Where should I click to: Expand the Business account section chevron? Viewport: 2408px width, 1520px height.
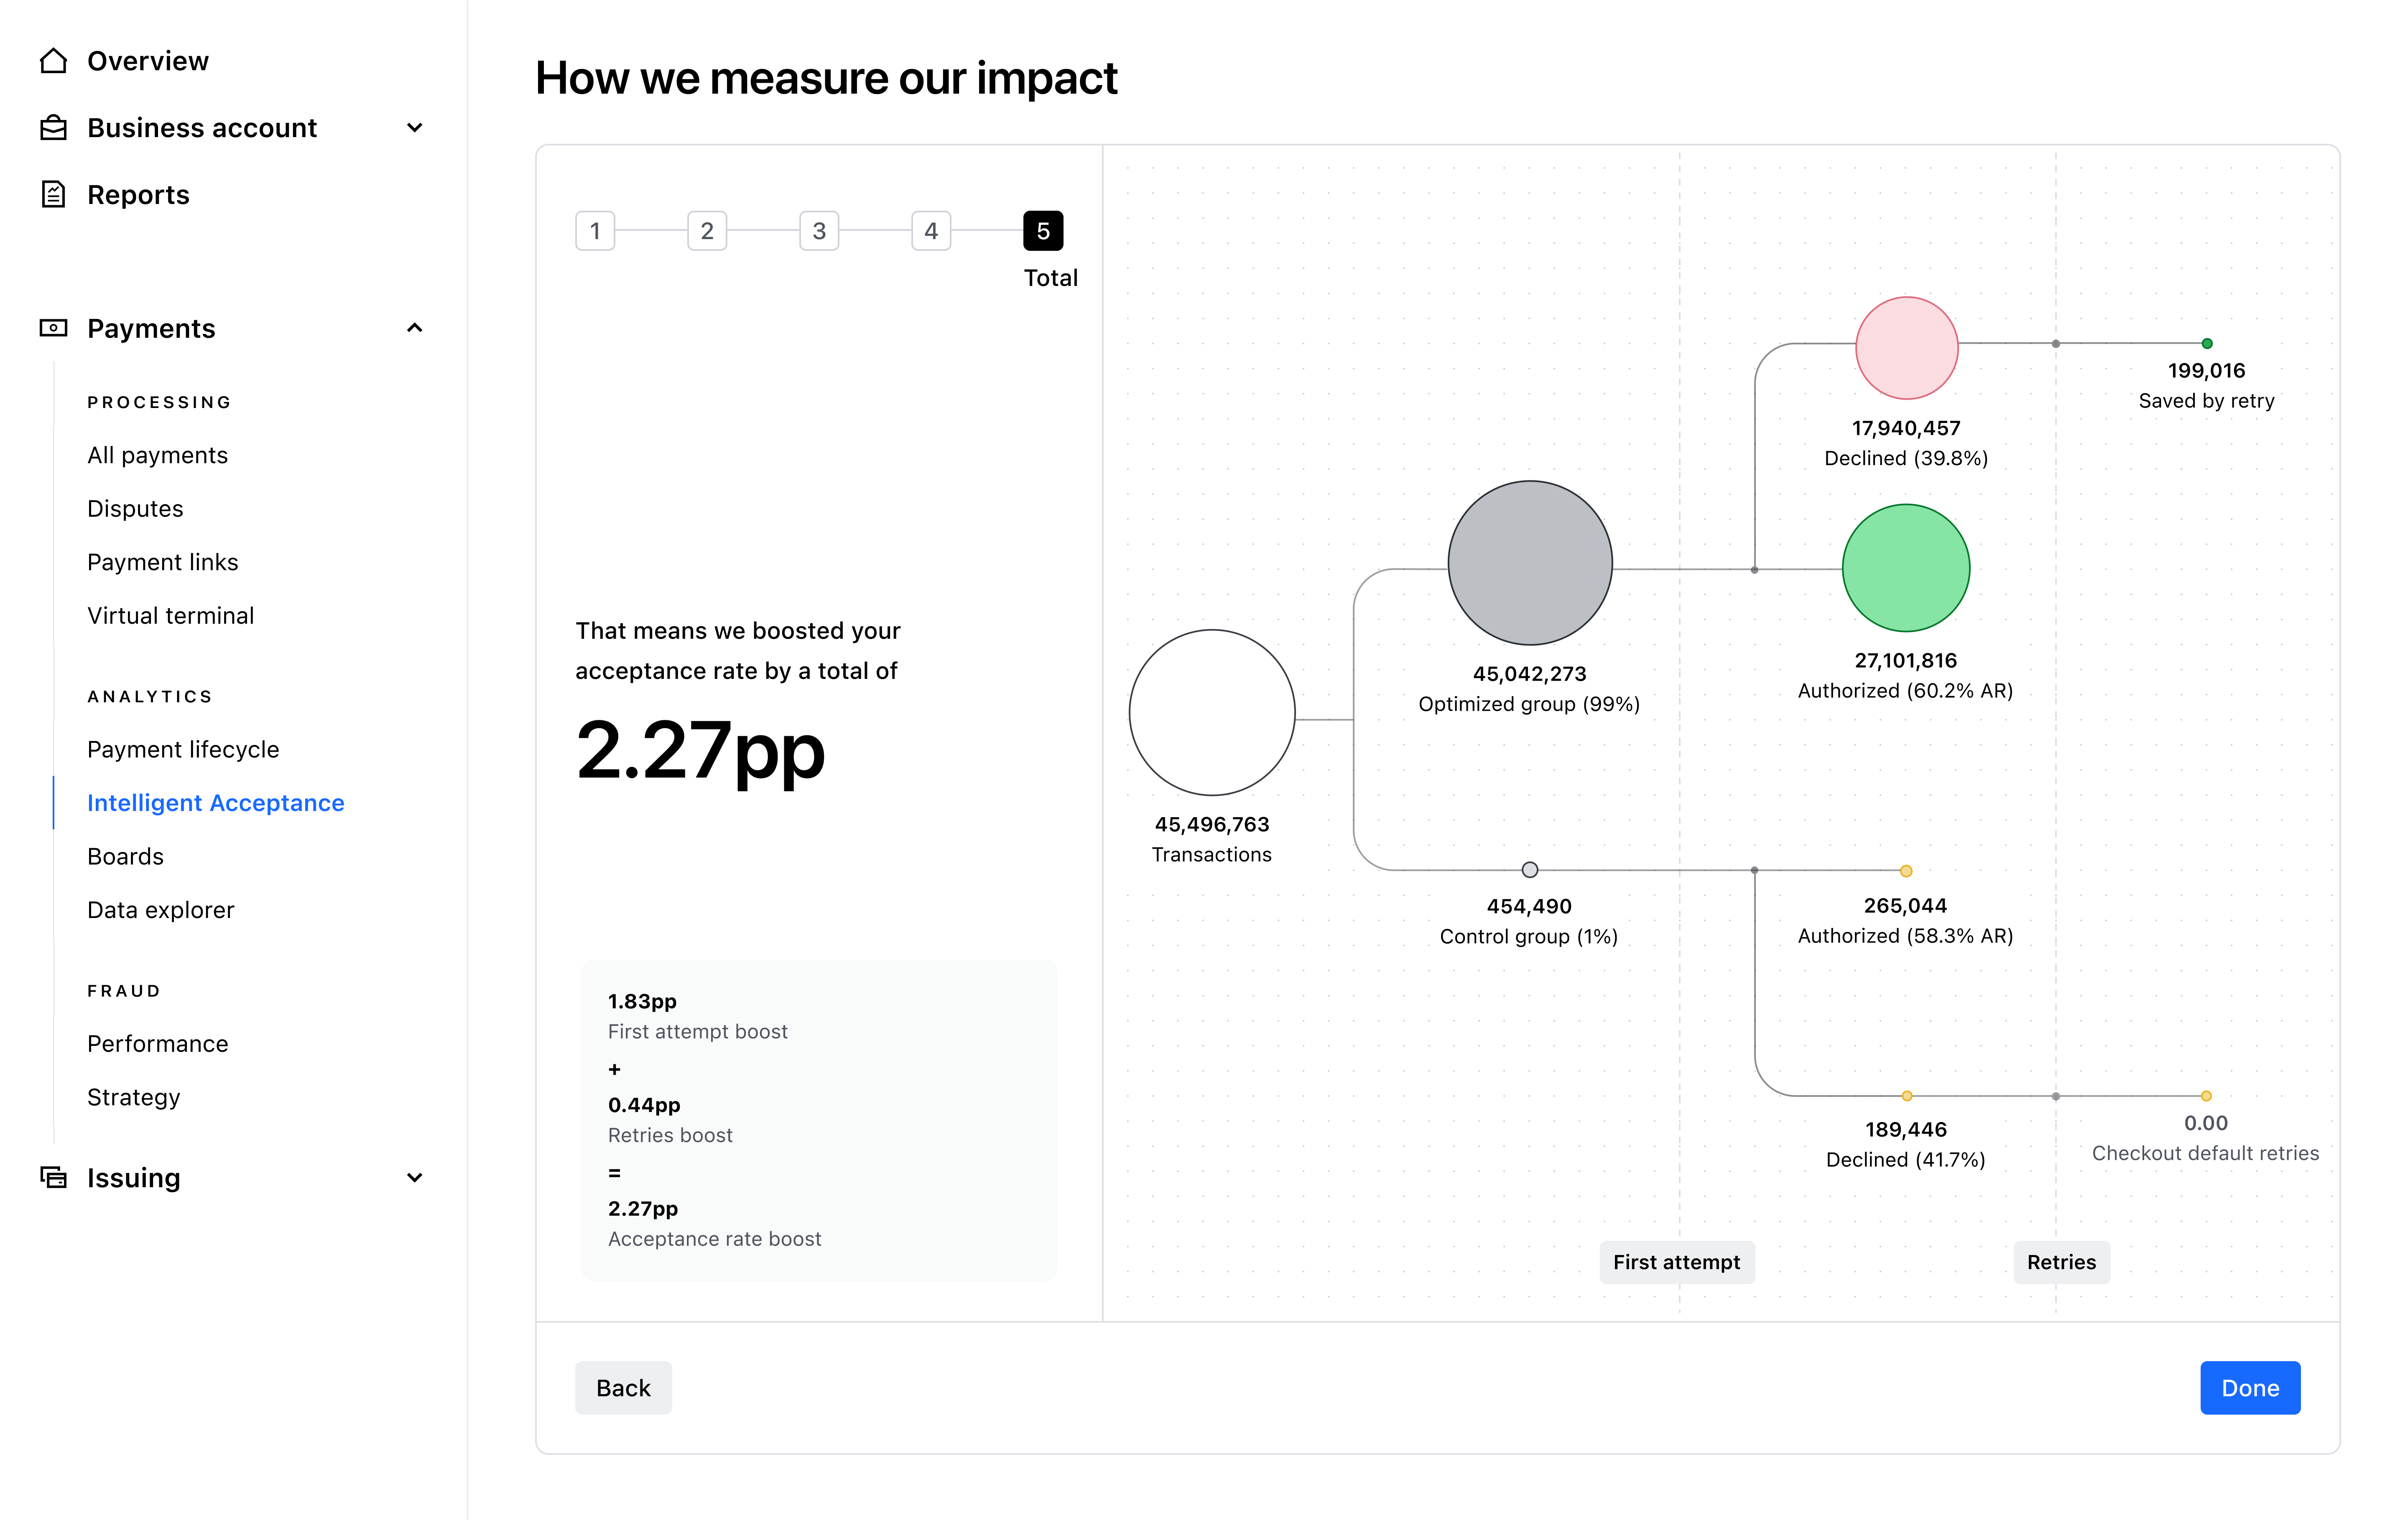pos(415,128)
